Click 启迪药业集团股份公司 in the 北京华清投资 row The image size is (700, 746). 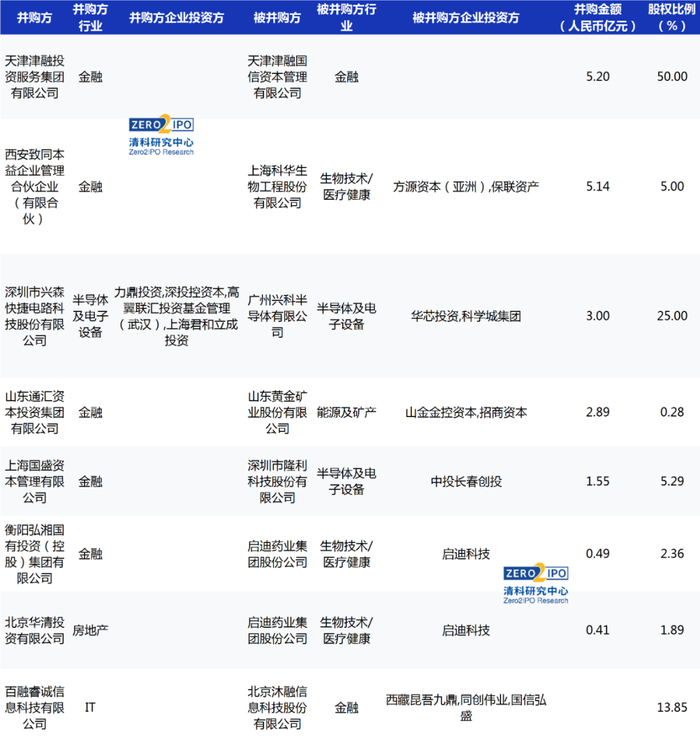(277, 630)
